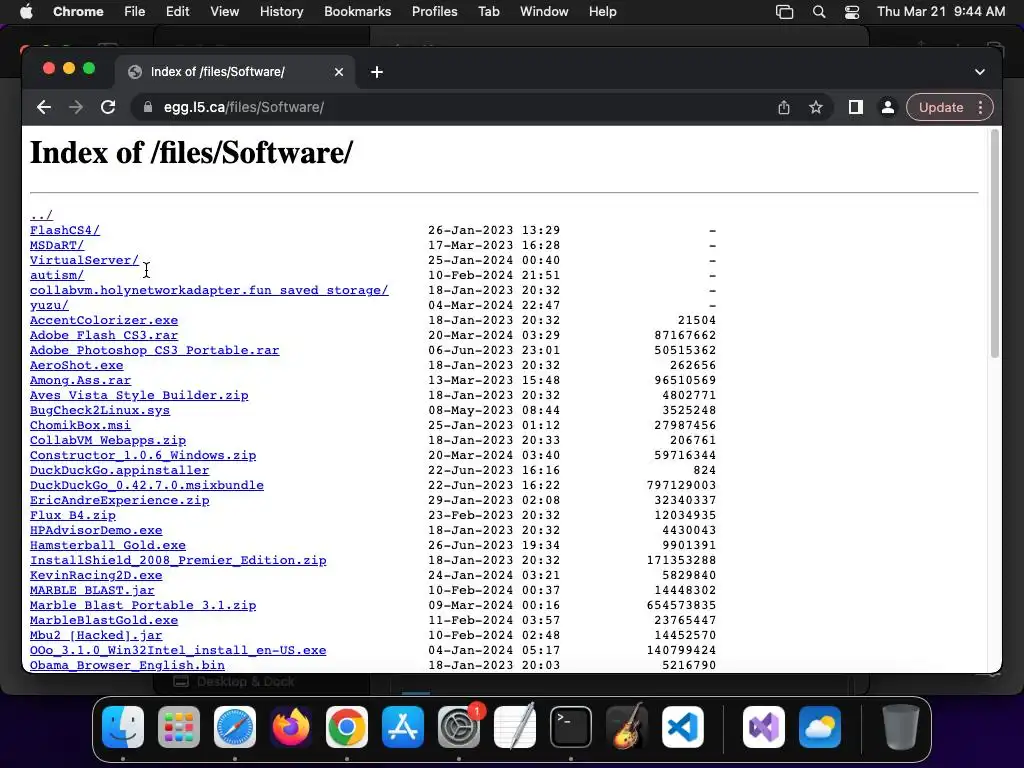This screenshot has height=768, width=1024.
Task: Open the side panel icon
Action: 856,107
